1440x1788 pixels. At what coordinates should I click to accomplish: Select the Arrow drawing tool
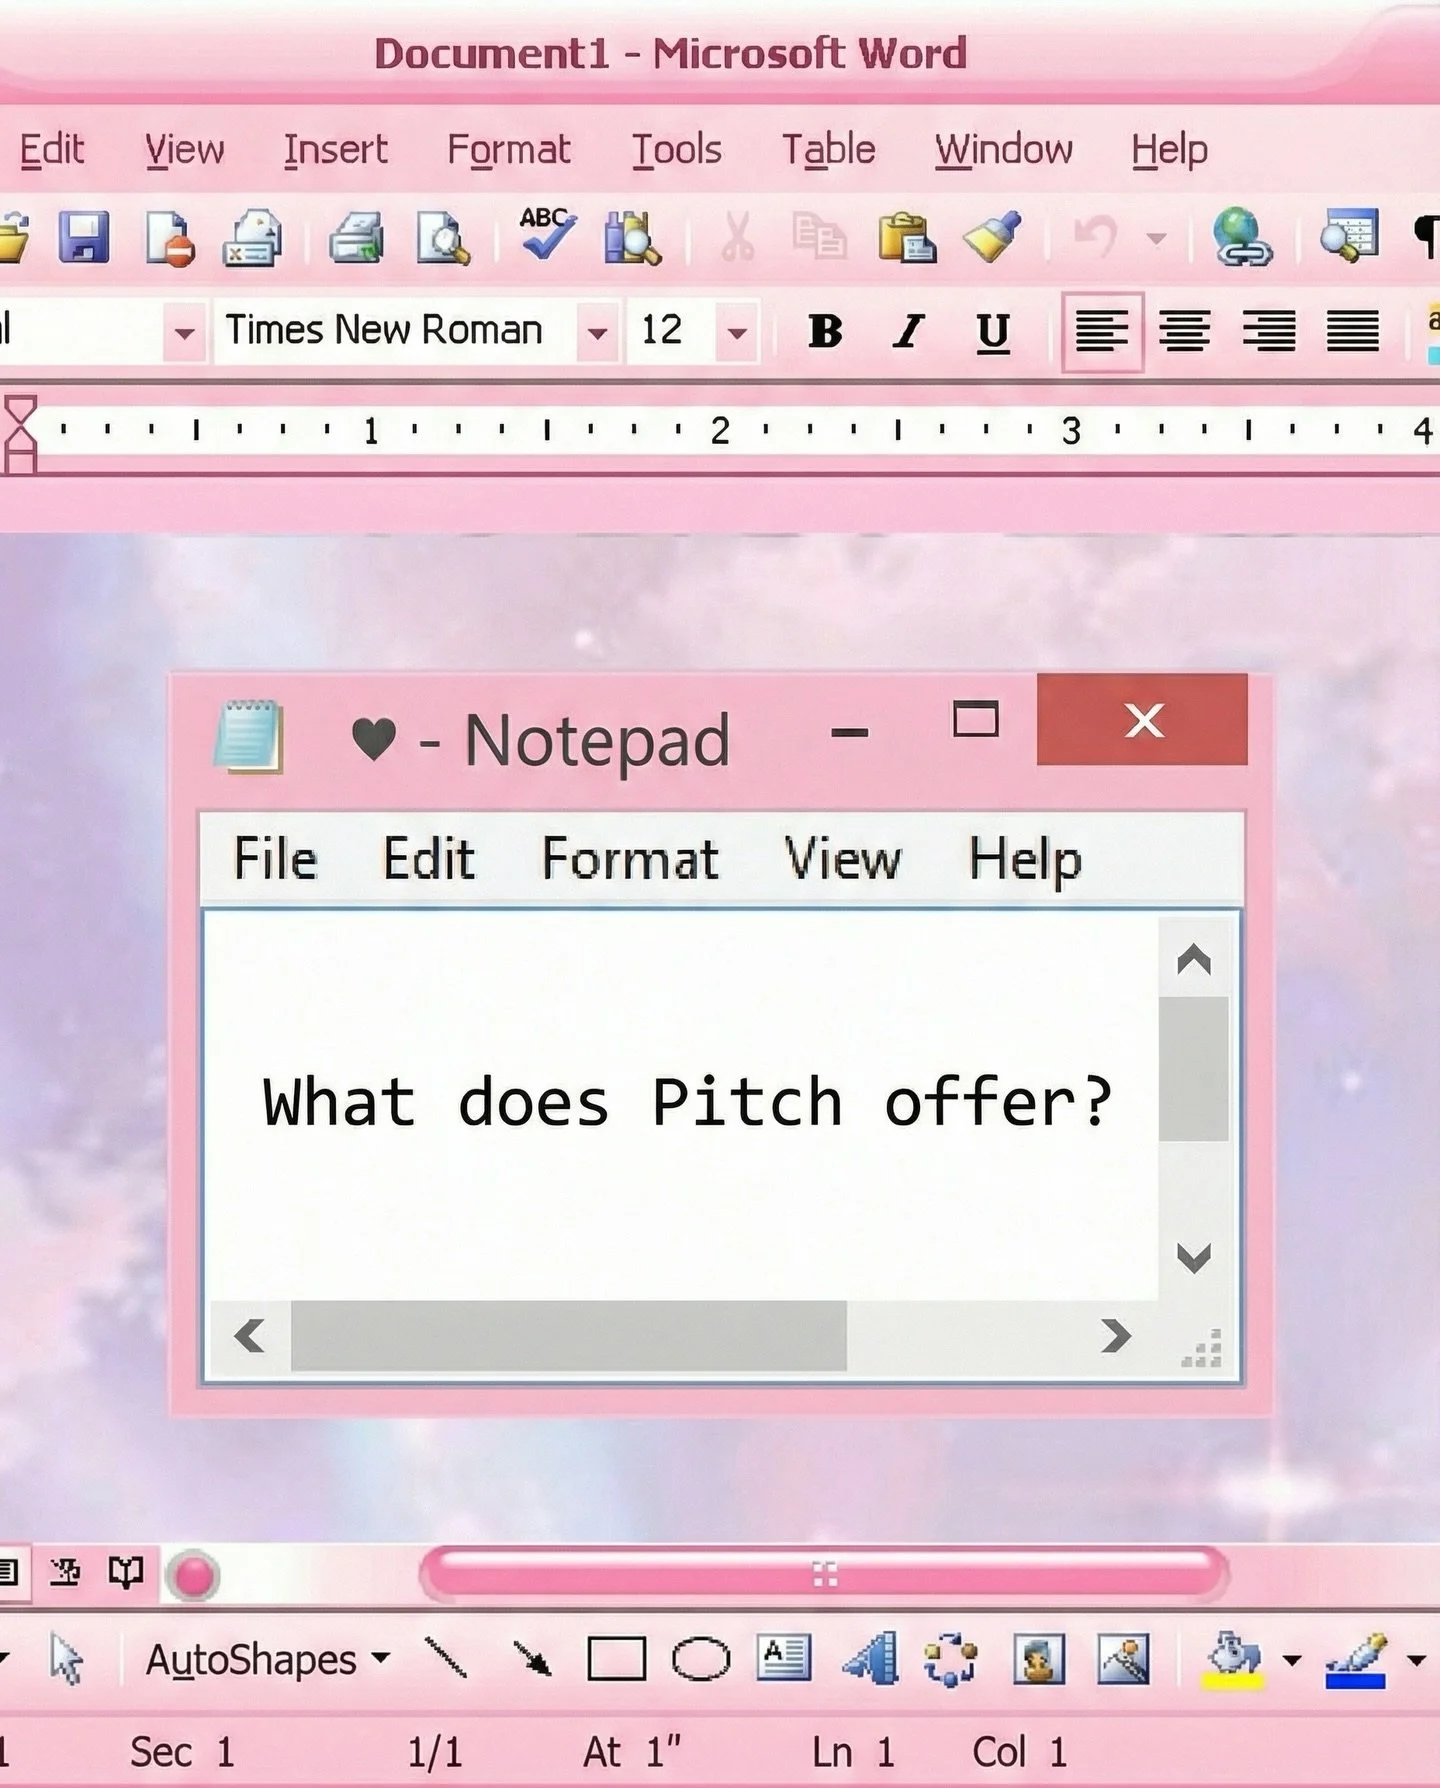(x=531, y=1659)
